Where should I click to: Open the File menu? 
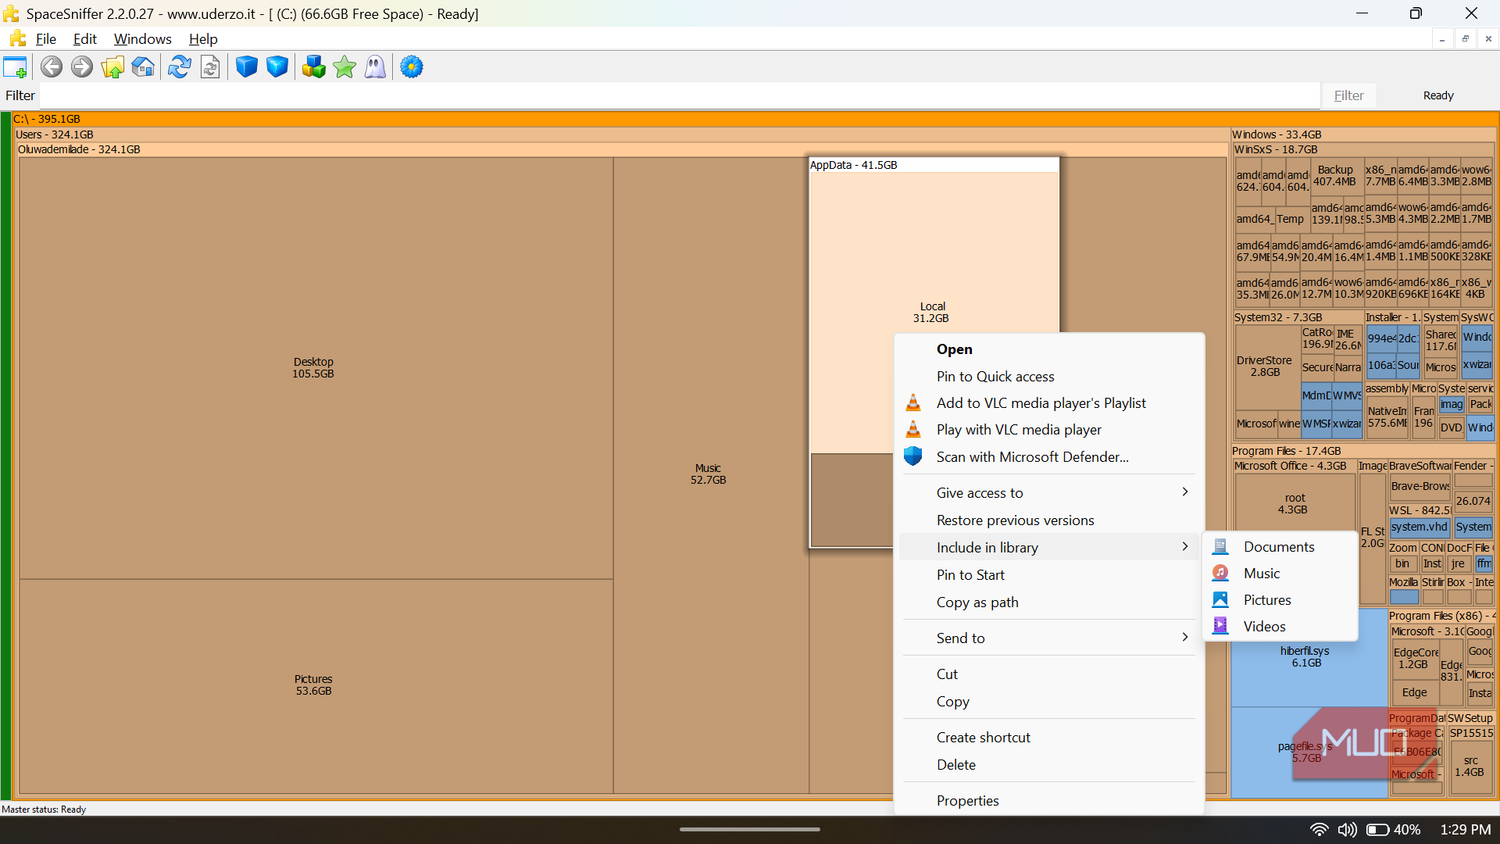46,39
